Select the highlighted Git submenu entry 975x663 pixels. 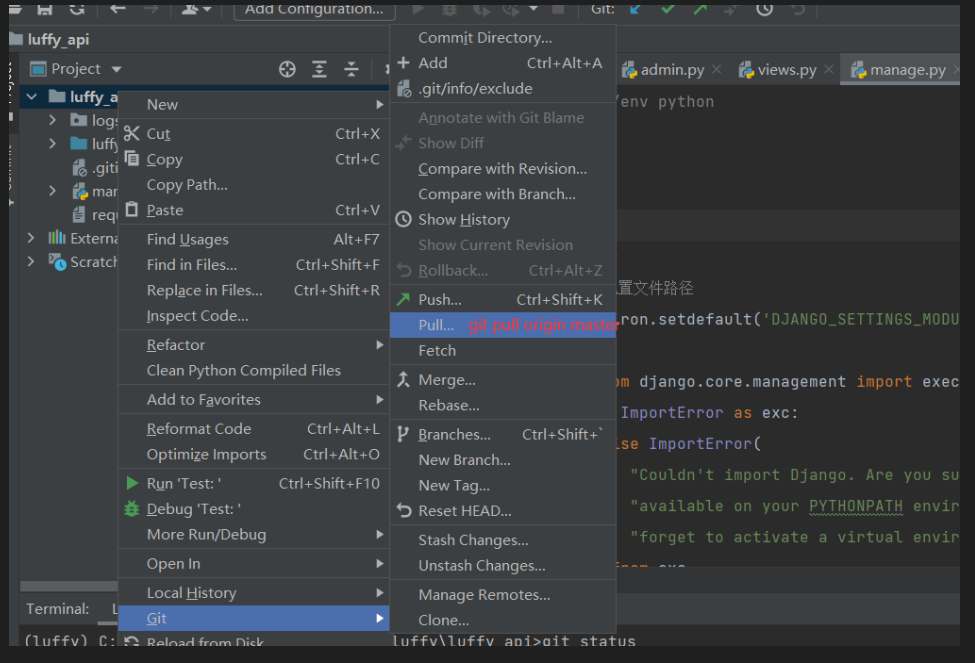click(253, 618)
